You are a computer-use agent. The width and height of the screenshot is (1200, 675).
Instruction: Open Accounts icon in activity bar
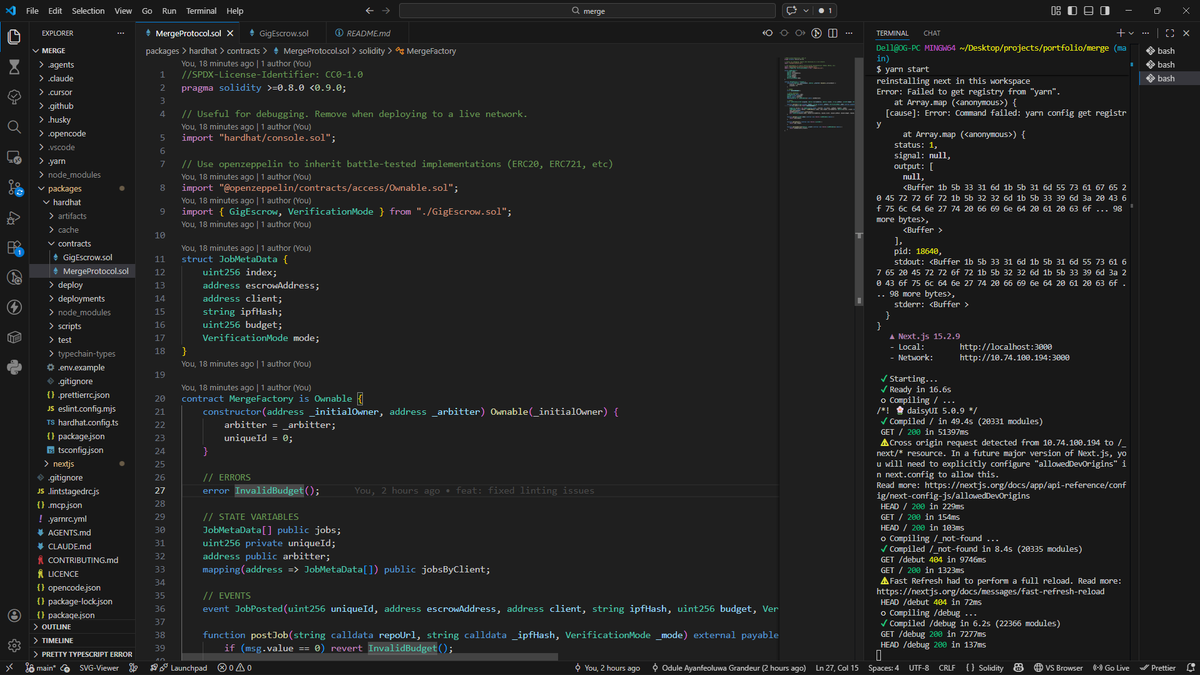click(x=14, y=616)
